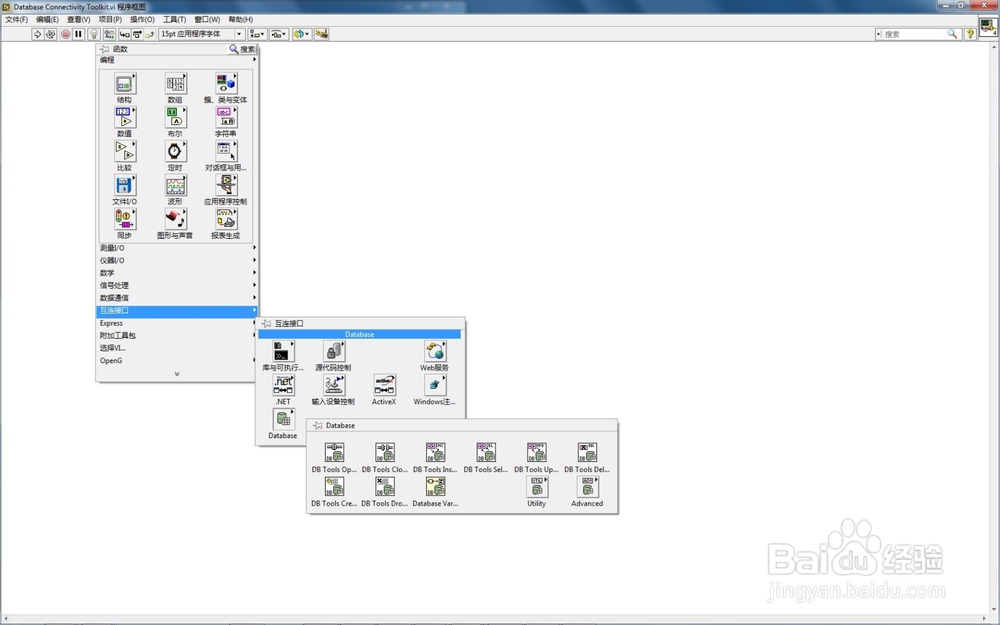
Task: Click the Run arrow toolbar button
Action: point(38,34)
